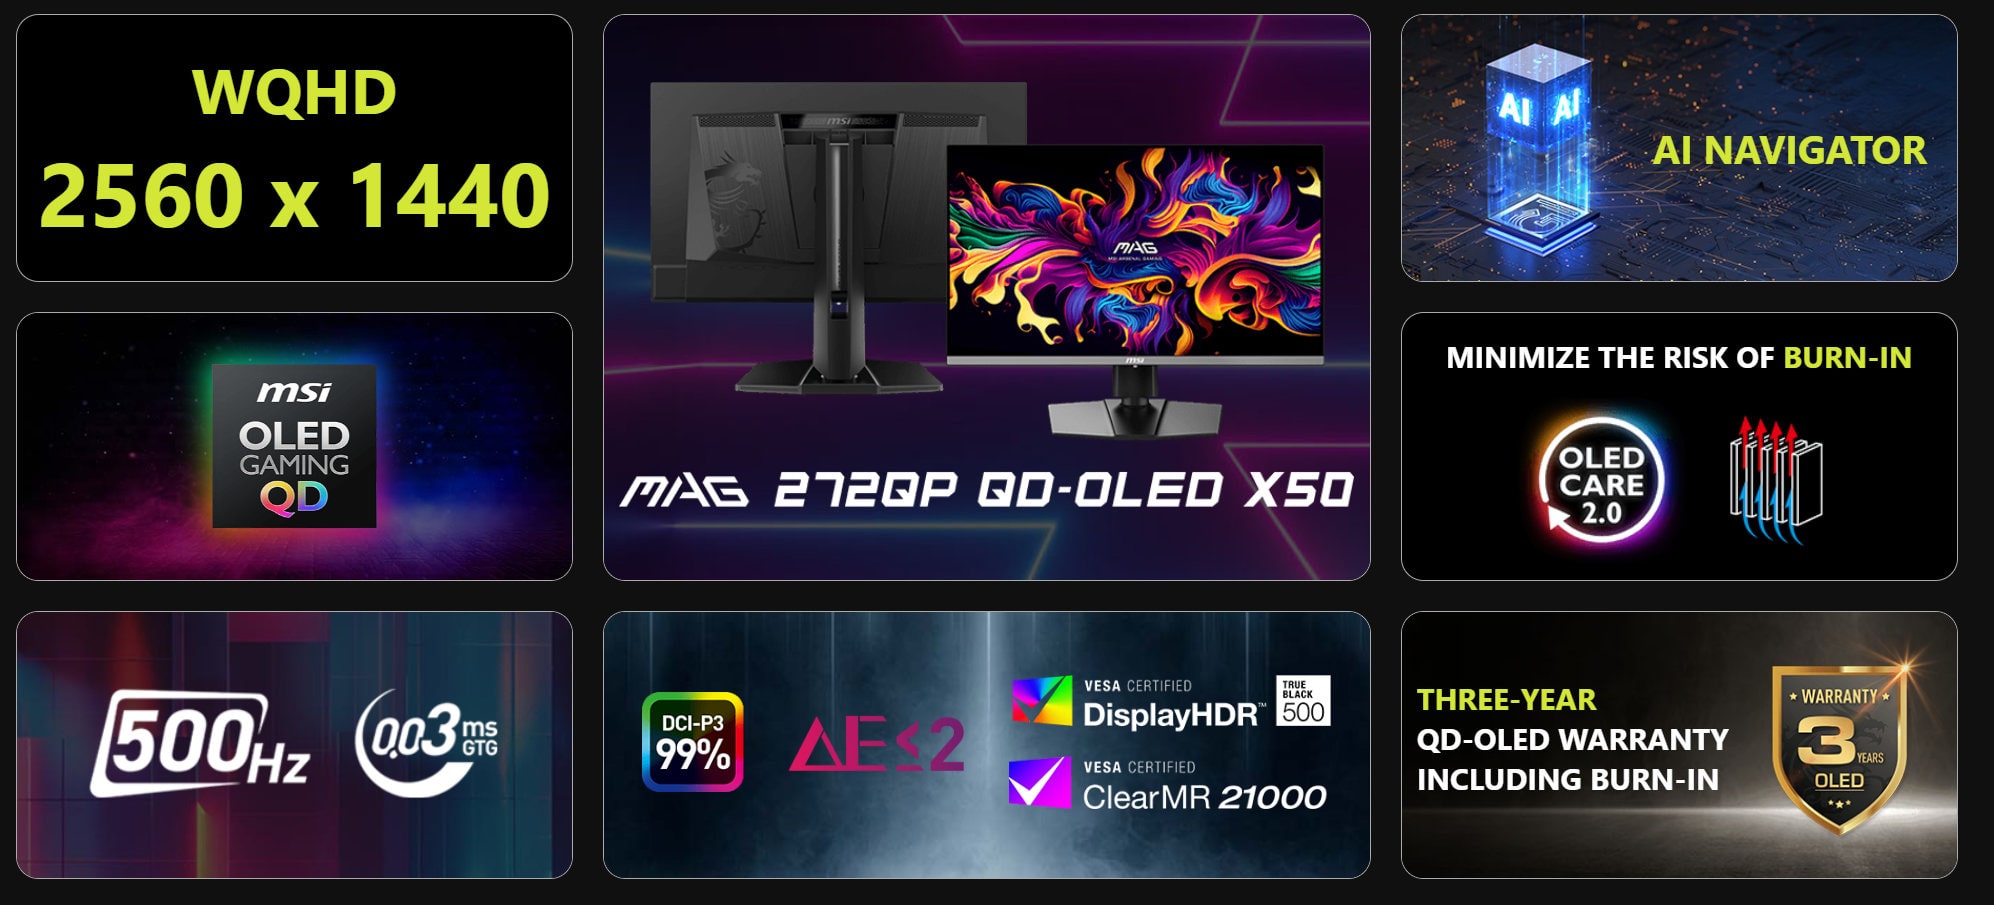Click the heatsink airflow arrows icon
Screen dimensions: 1994x905
[1776, 481]
